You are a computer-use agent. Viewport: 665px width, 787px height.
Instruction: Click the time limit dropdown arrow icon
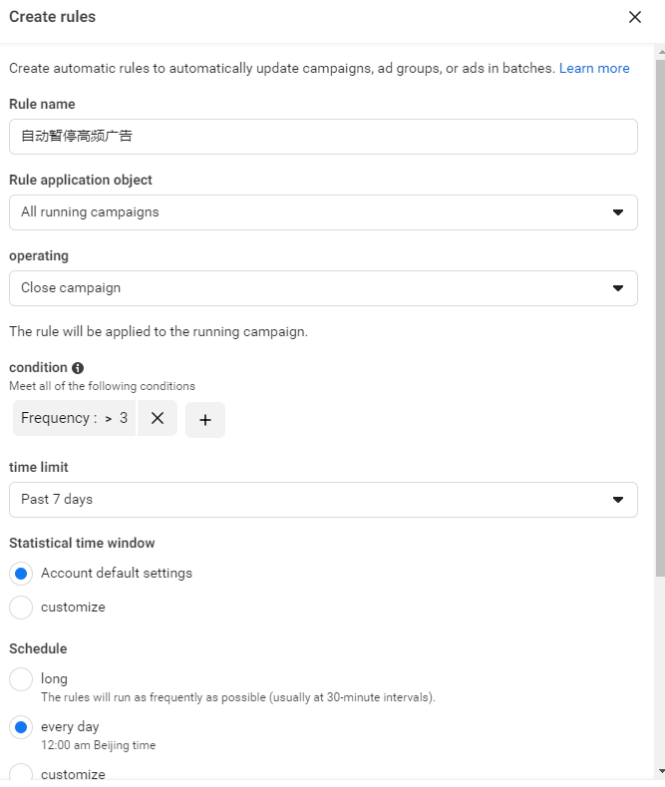point(618,499)
